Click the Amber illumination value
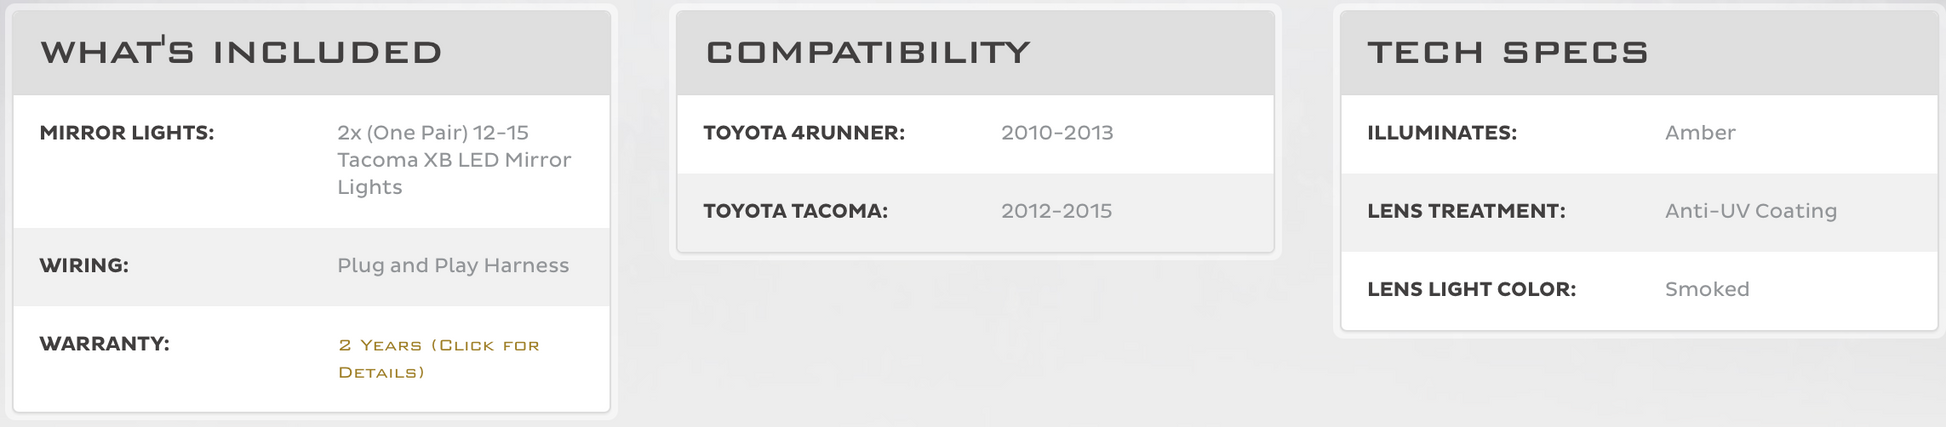Screen dimensions: 1946x427 click(1700, 133)
